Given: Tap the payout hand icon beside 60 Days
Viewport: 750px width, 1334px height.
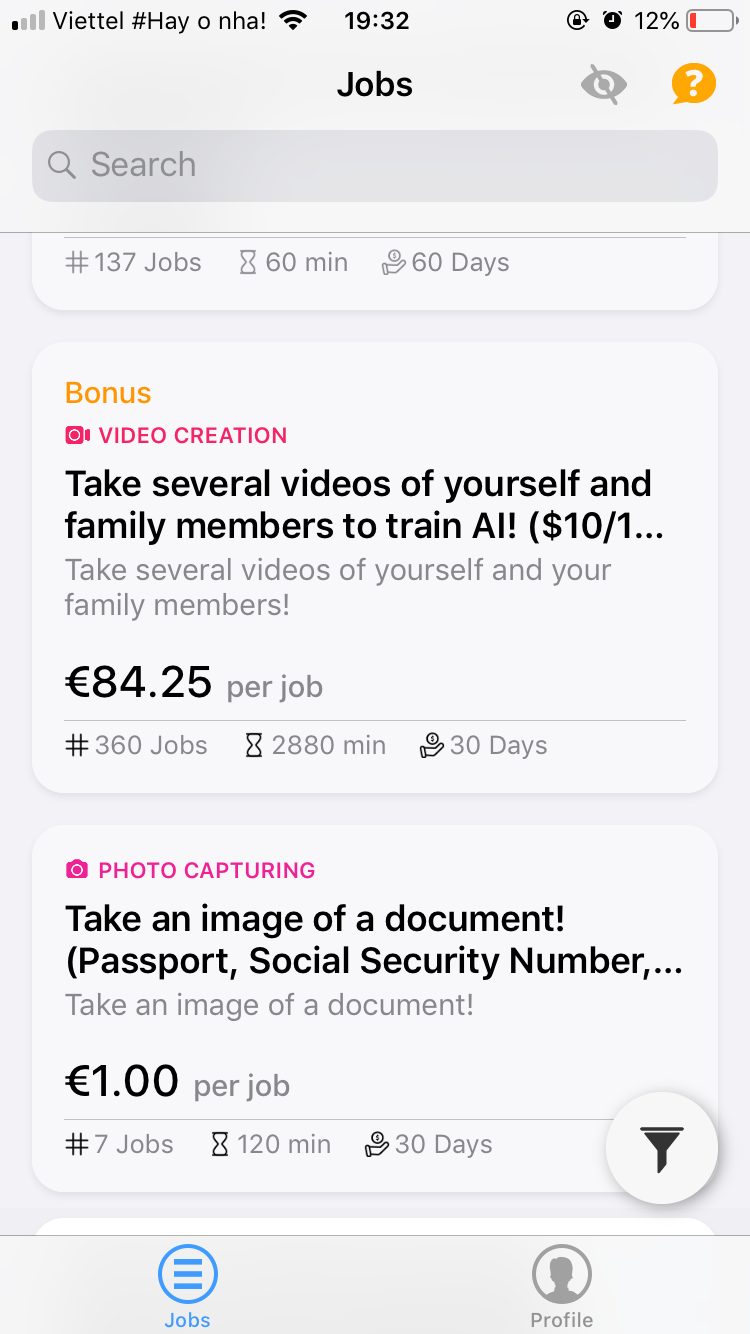Looking at the screenshot, I should tap(394, 262).
